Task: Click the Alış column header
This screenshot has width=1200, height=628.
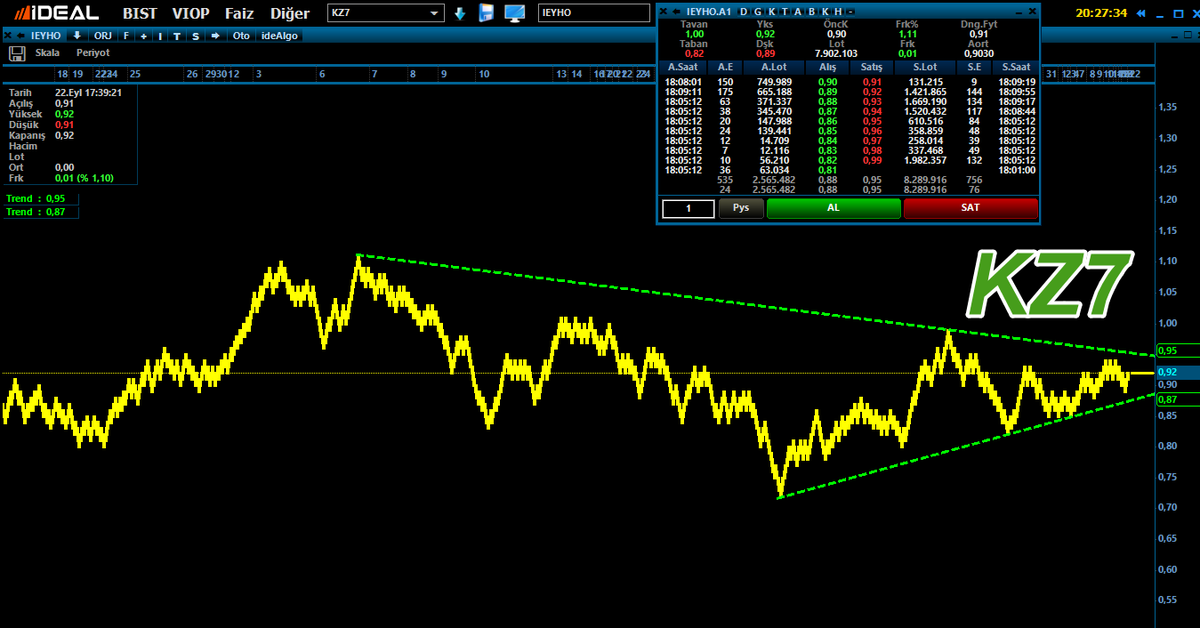Action: pos(827,66)
